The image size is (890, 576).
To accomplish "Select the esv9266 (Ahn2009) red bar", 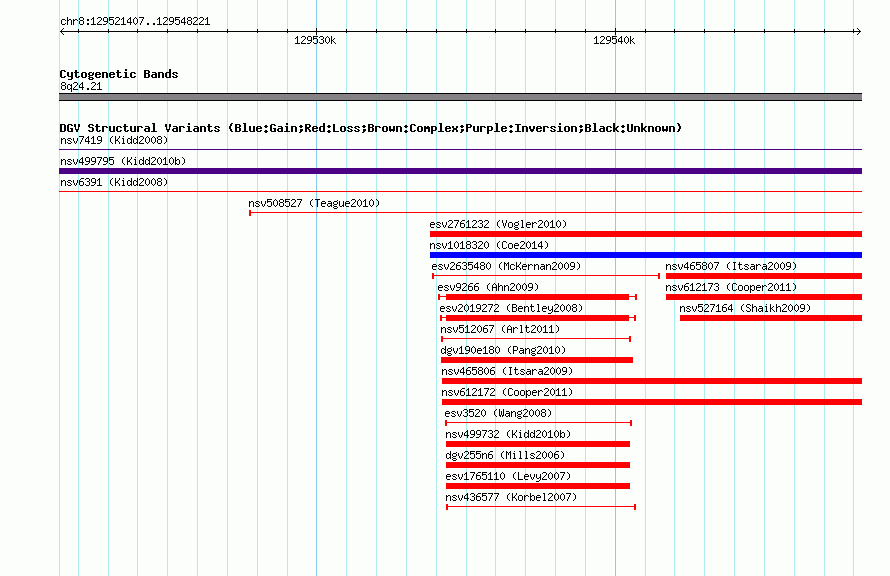I will pos(538,297).
